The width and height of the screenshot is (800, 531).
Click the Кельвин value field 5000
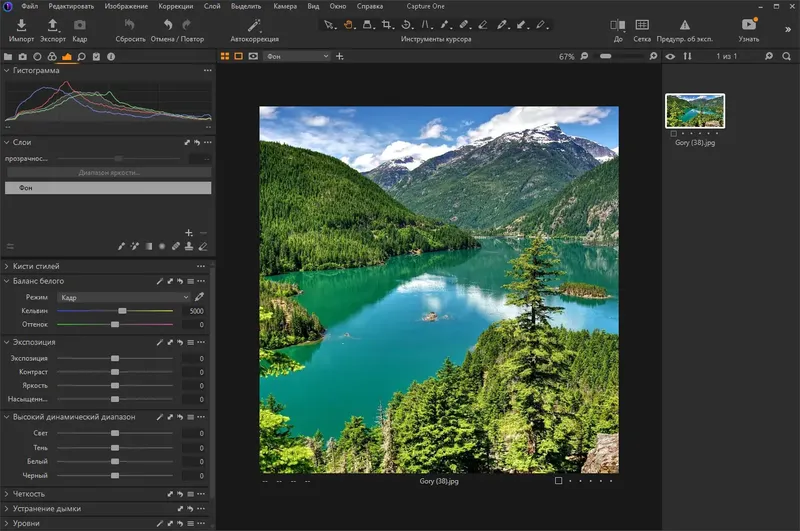193,311
